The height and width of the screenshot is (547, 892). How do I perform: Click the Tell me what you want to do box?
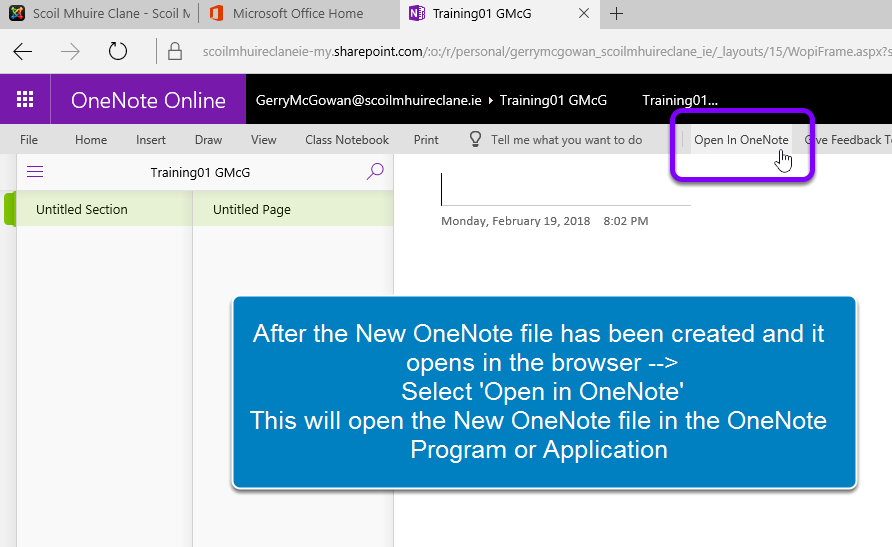[567, 140]
